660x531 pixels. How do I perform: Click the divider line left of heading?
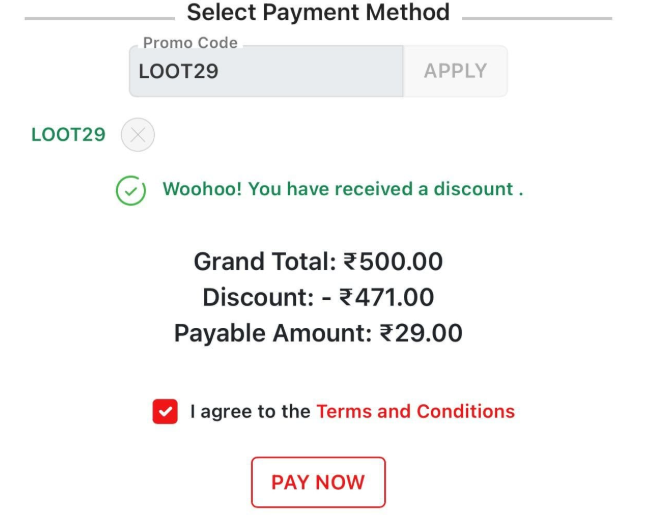tap(98, 18)
